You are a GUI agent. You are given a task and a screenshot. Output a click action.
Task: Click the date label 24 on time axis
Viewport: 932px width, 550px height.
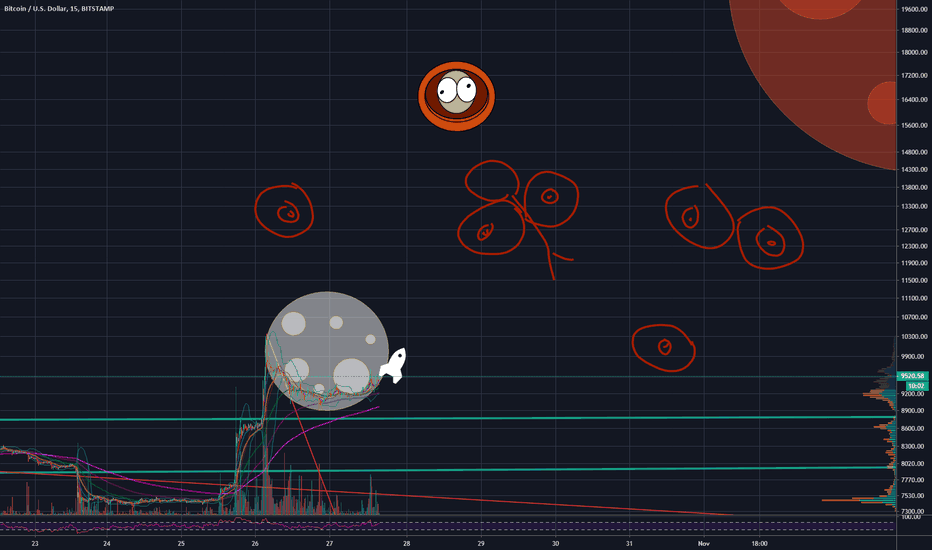click(107, 543)
